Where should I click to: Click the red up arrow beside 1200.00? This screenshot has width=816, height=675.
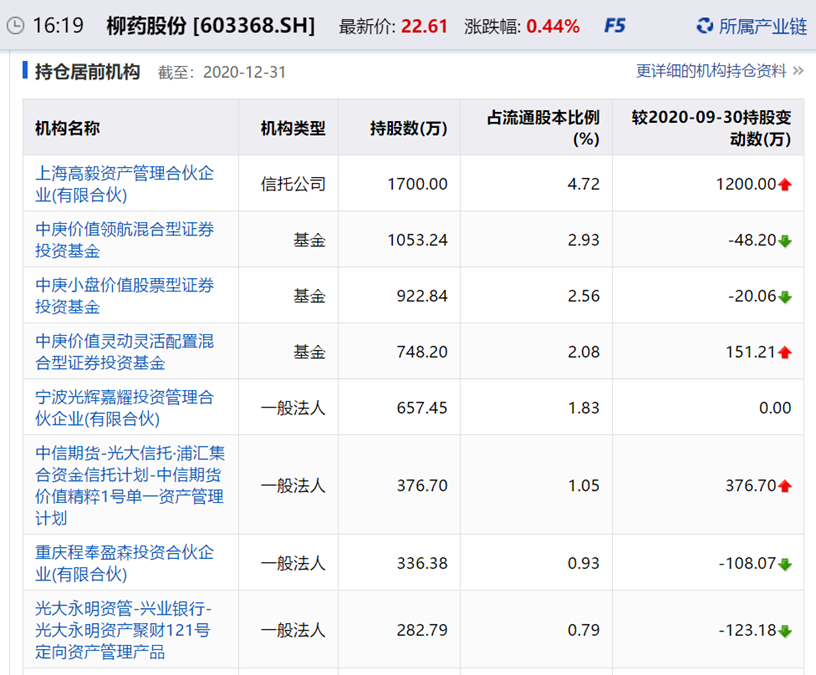tap(785, 184)
